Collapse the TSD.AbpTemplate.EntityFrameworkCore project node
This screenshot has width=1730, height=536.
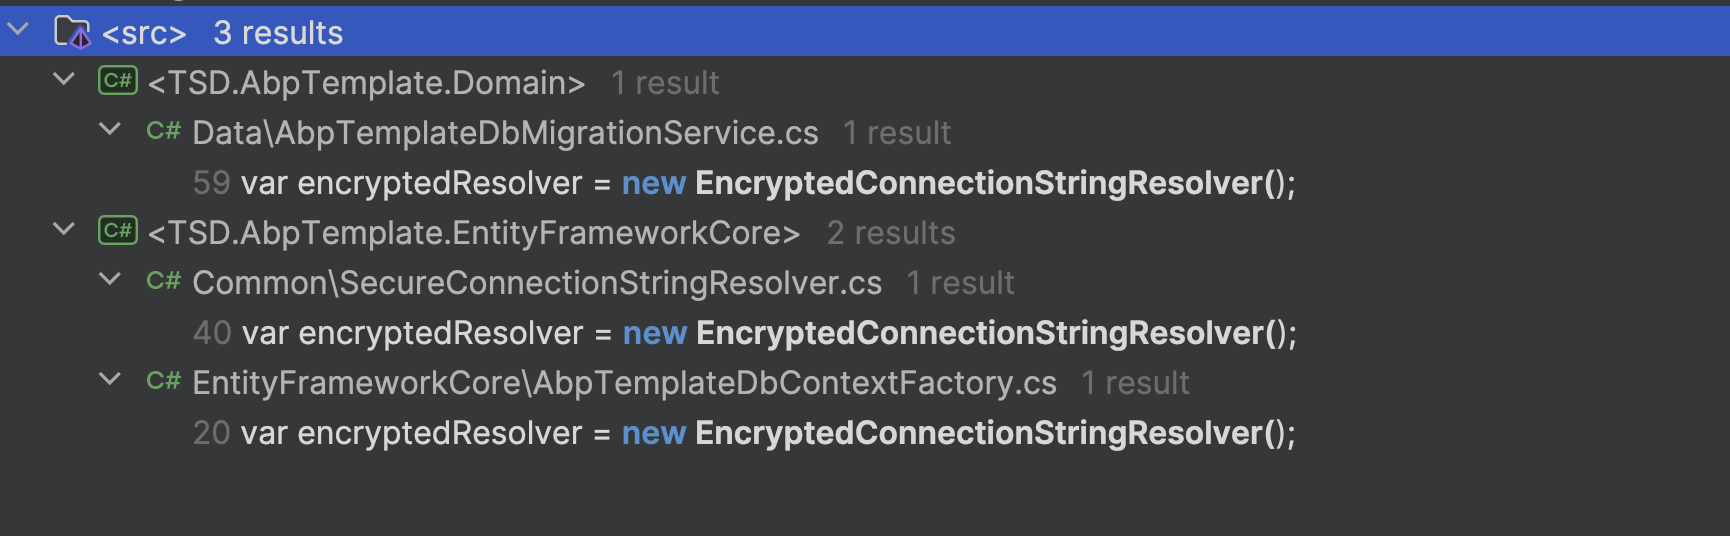(64, 229)
